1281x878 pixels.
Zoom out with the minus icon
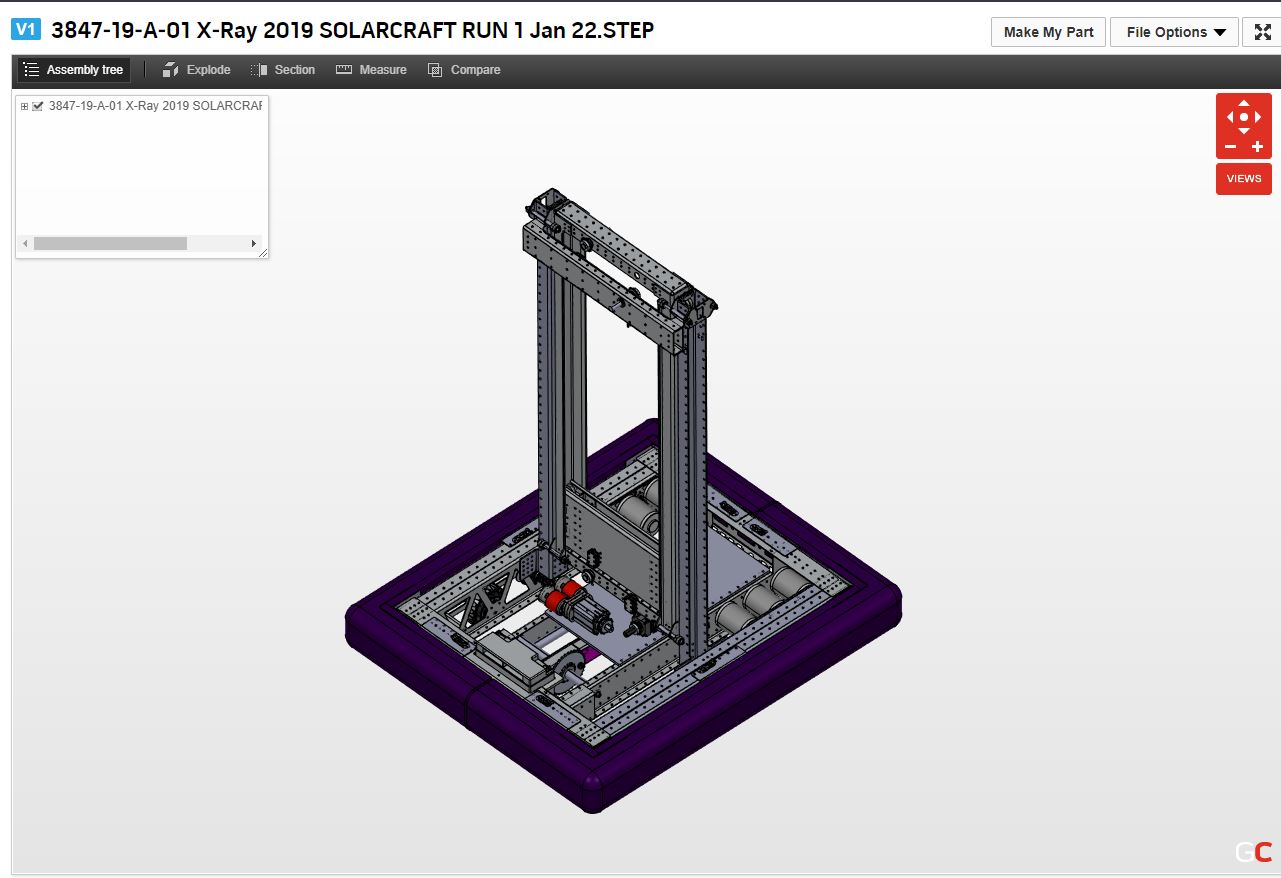(1230, 147)
